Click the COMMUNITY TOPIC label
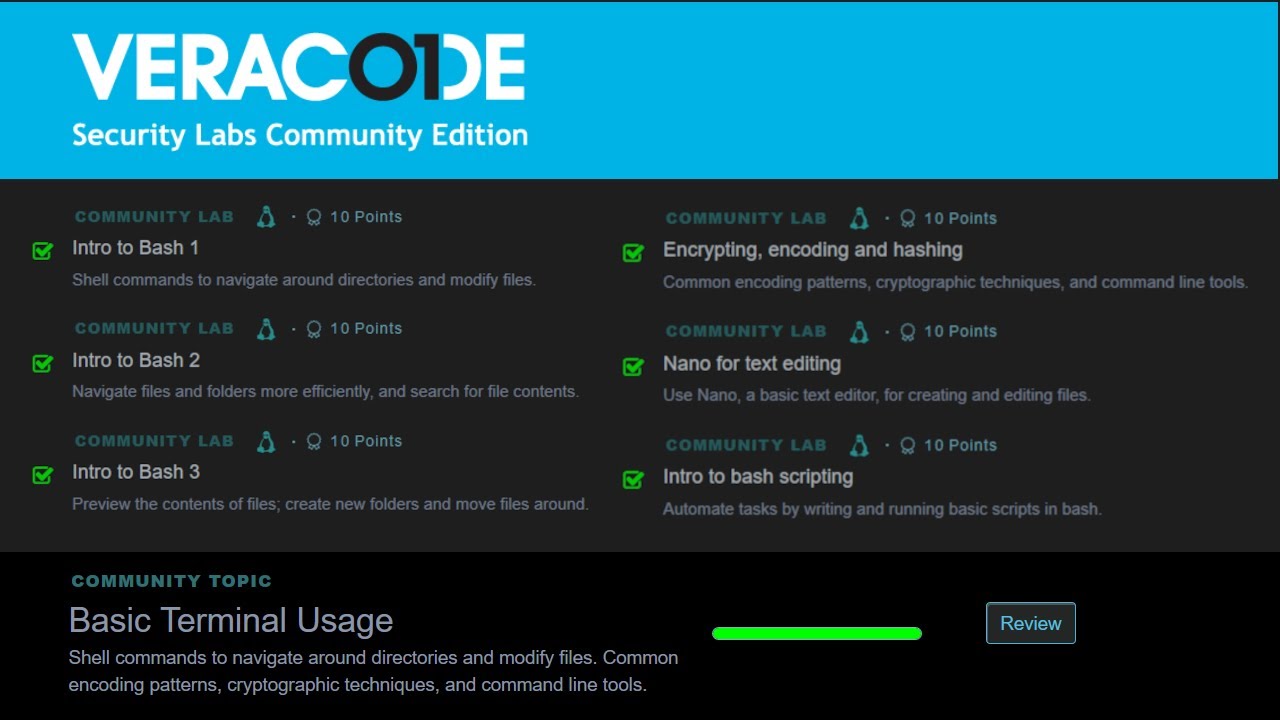Viewport: 1280px width, 720px height. pyautogui.click(x=172, y=581)
